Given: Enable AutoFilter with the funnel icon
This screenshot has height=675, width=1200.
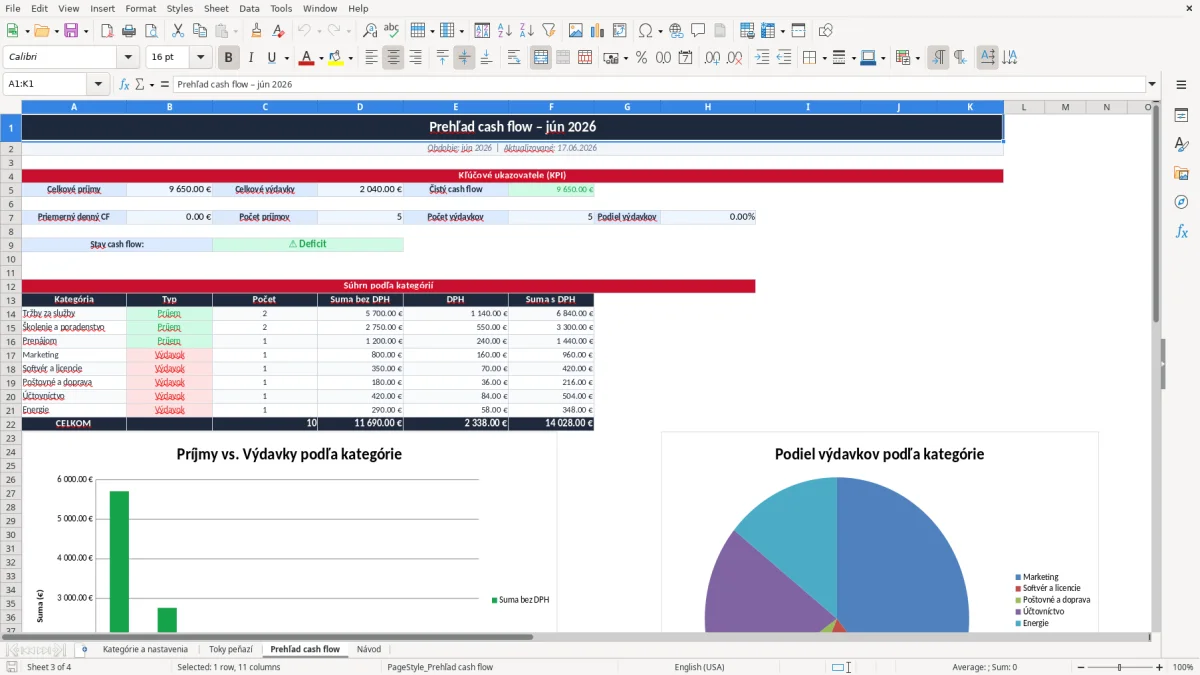Looking at the screenshot, I should pos(548,31).
